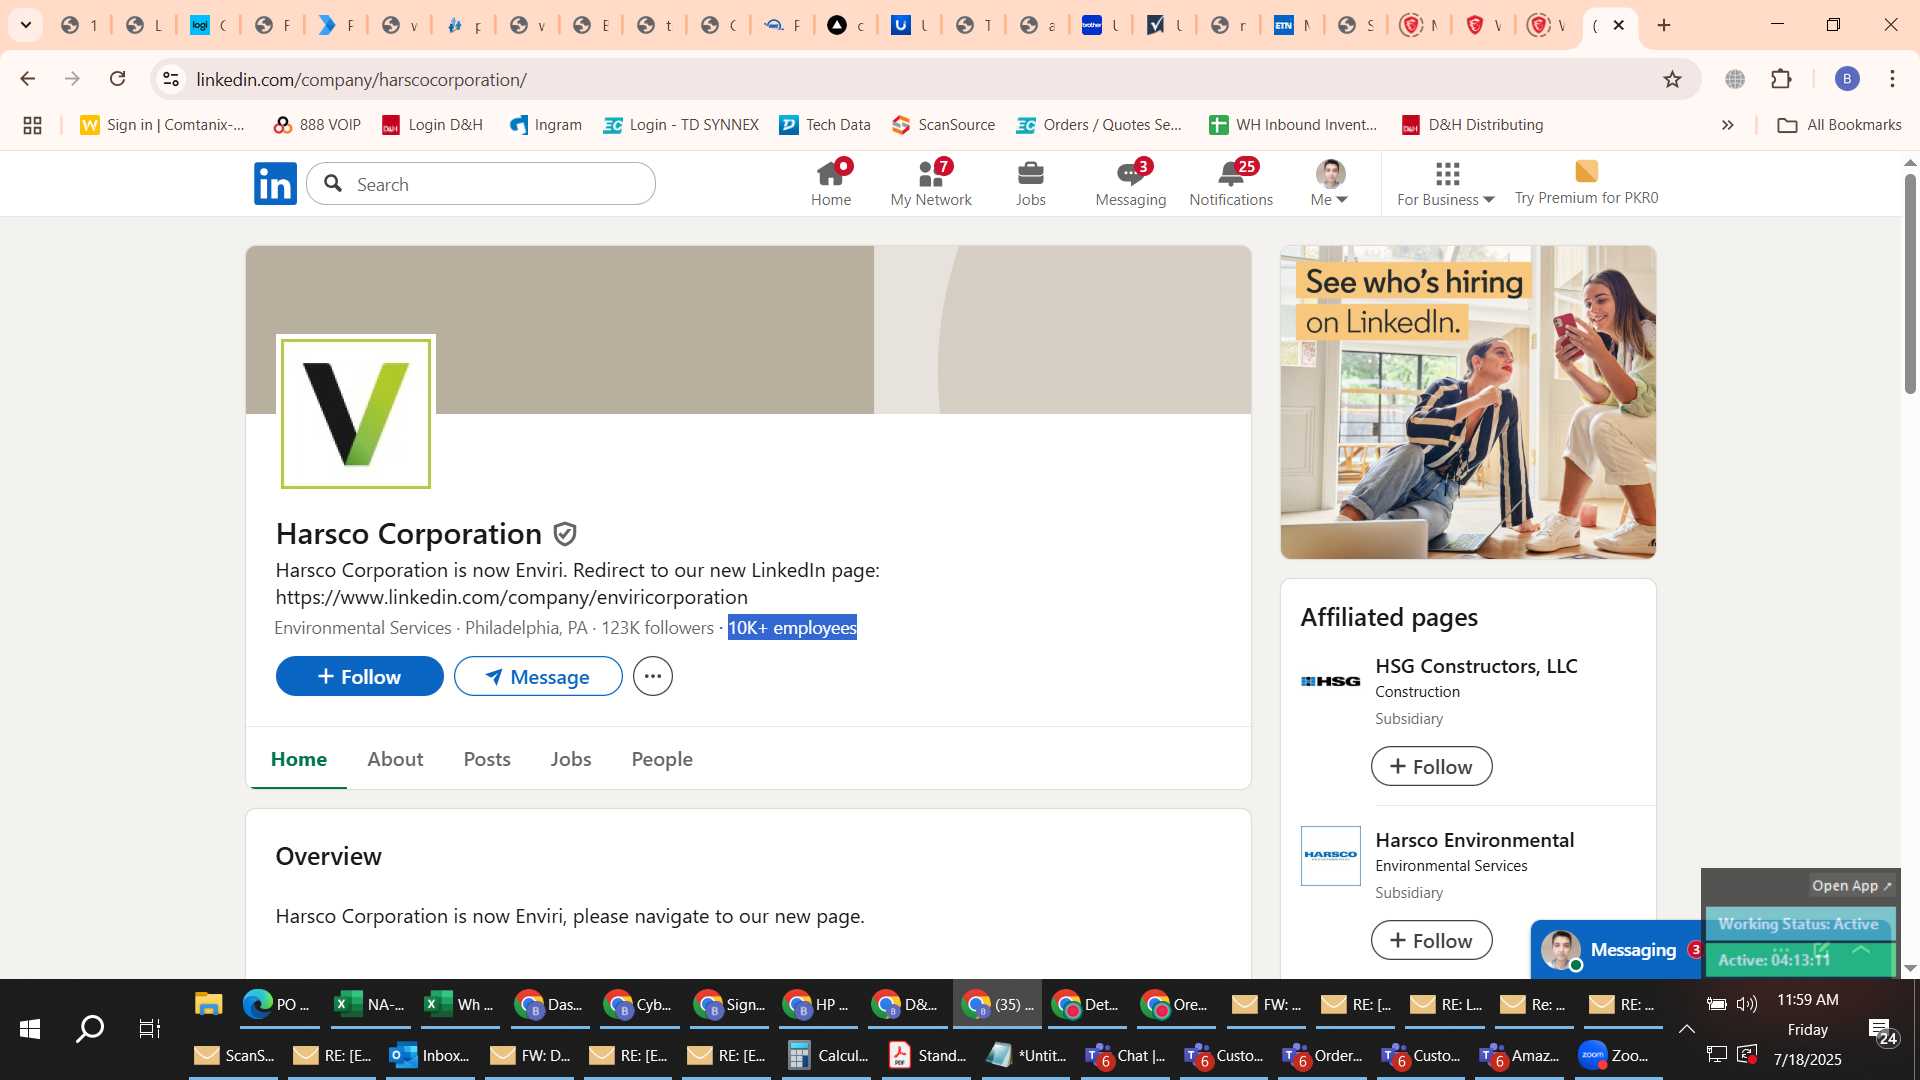Image resolution: width=1920 pixels, height=1080 pixels.
Task: Open the three-dot more options button
Action: coord(652,676)
